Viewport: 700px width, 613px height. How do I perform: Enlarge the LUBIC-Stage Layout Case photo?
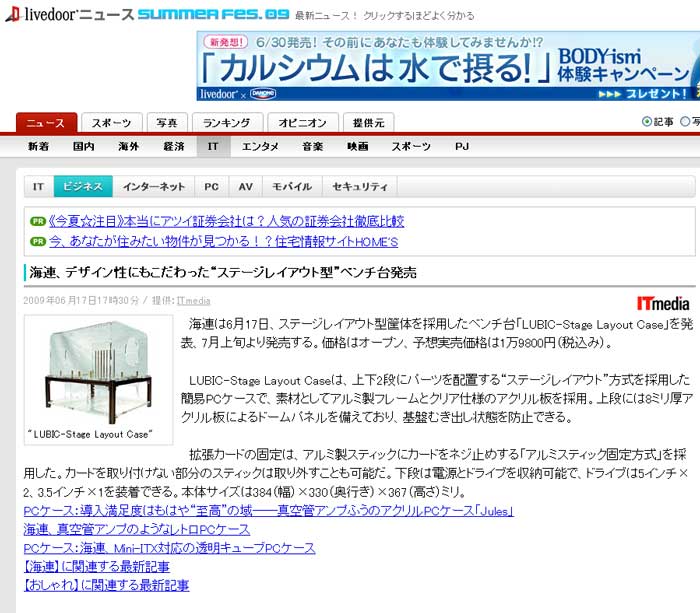tap(98, 371)
